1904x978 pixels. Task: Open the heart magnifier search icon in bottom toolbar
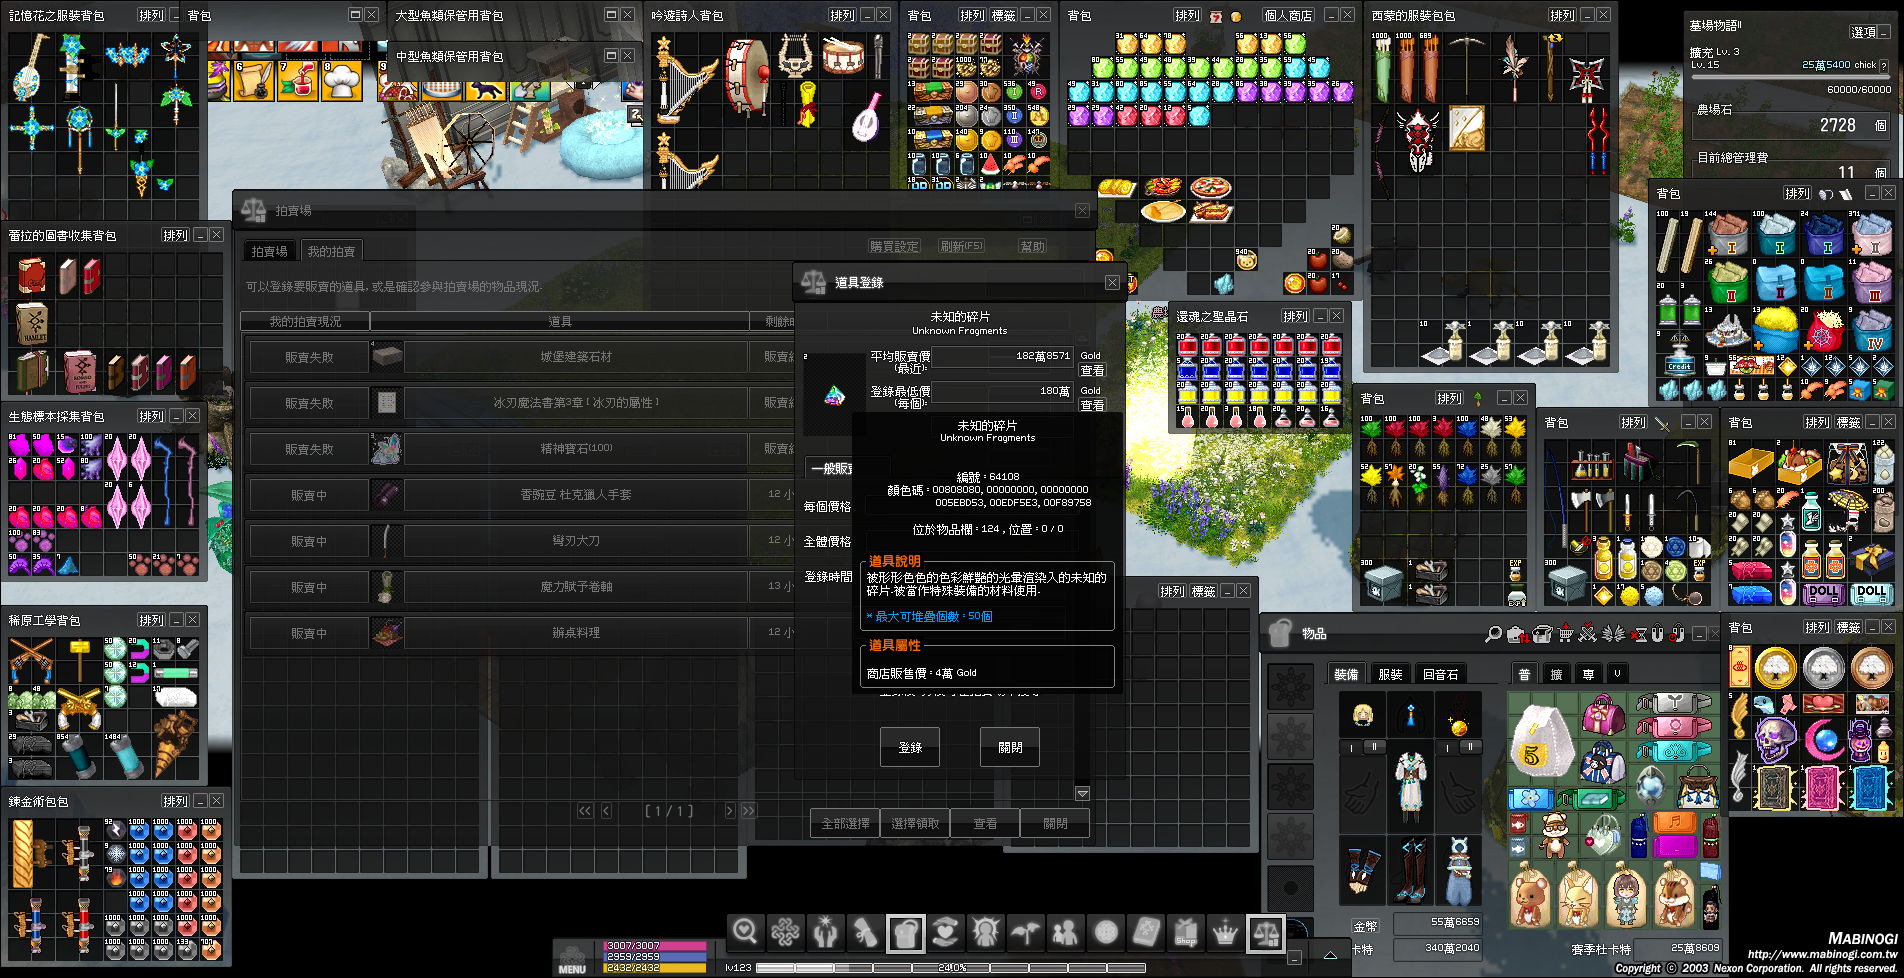click(745, 932)
